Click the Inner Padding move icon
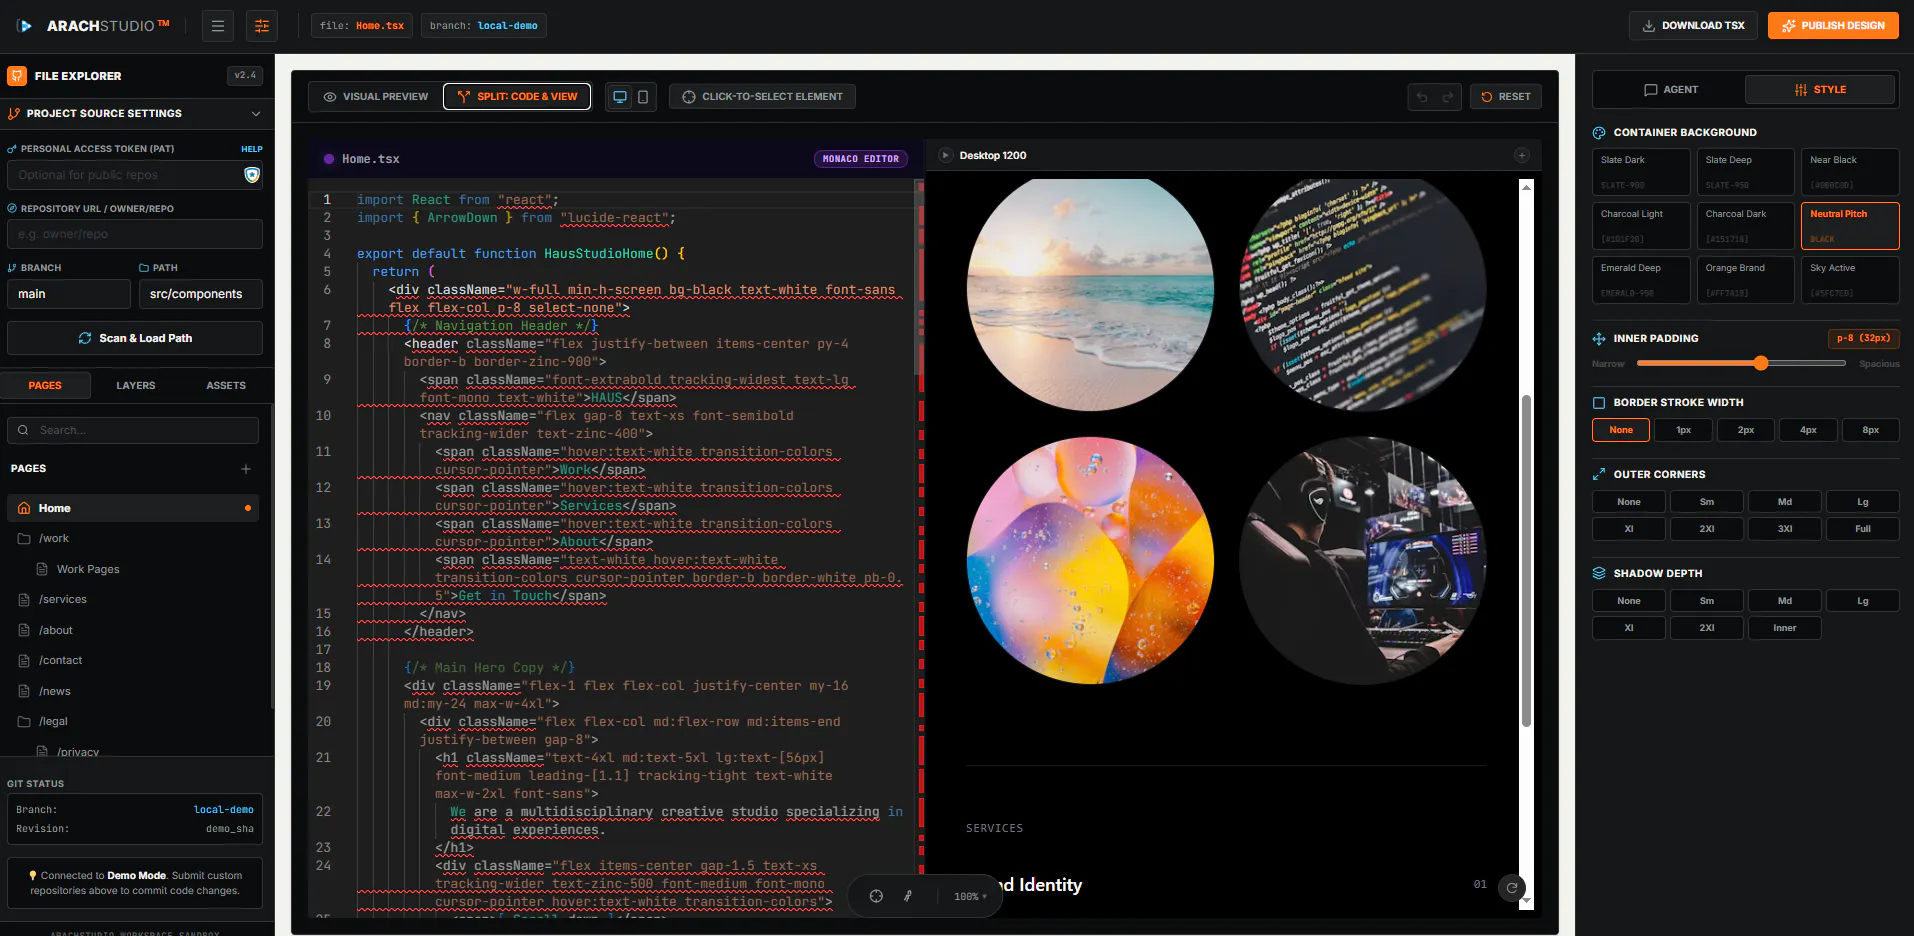 click(1599, 339)
